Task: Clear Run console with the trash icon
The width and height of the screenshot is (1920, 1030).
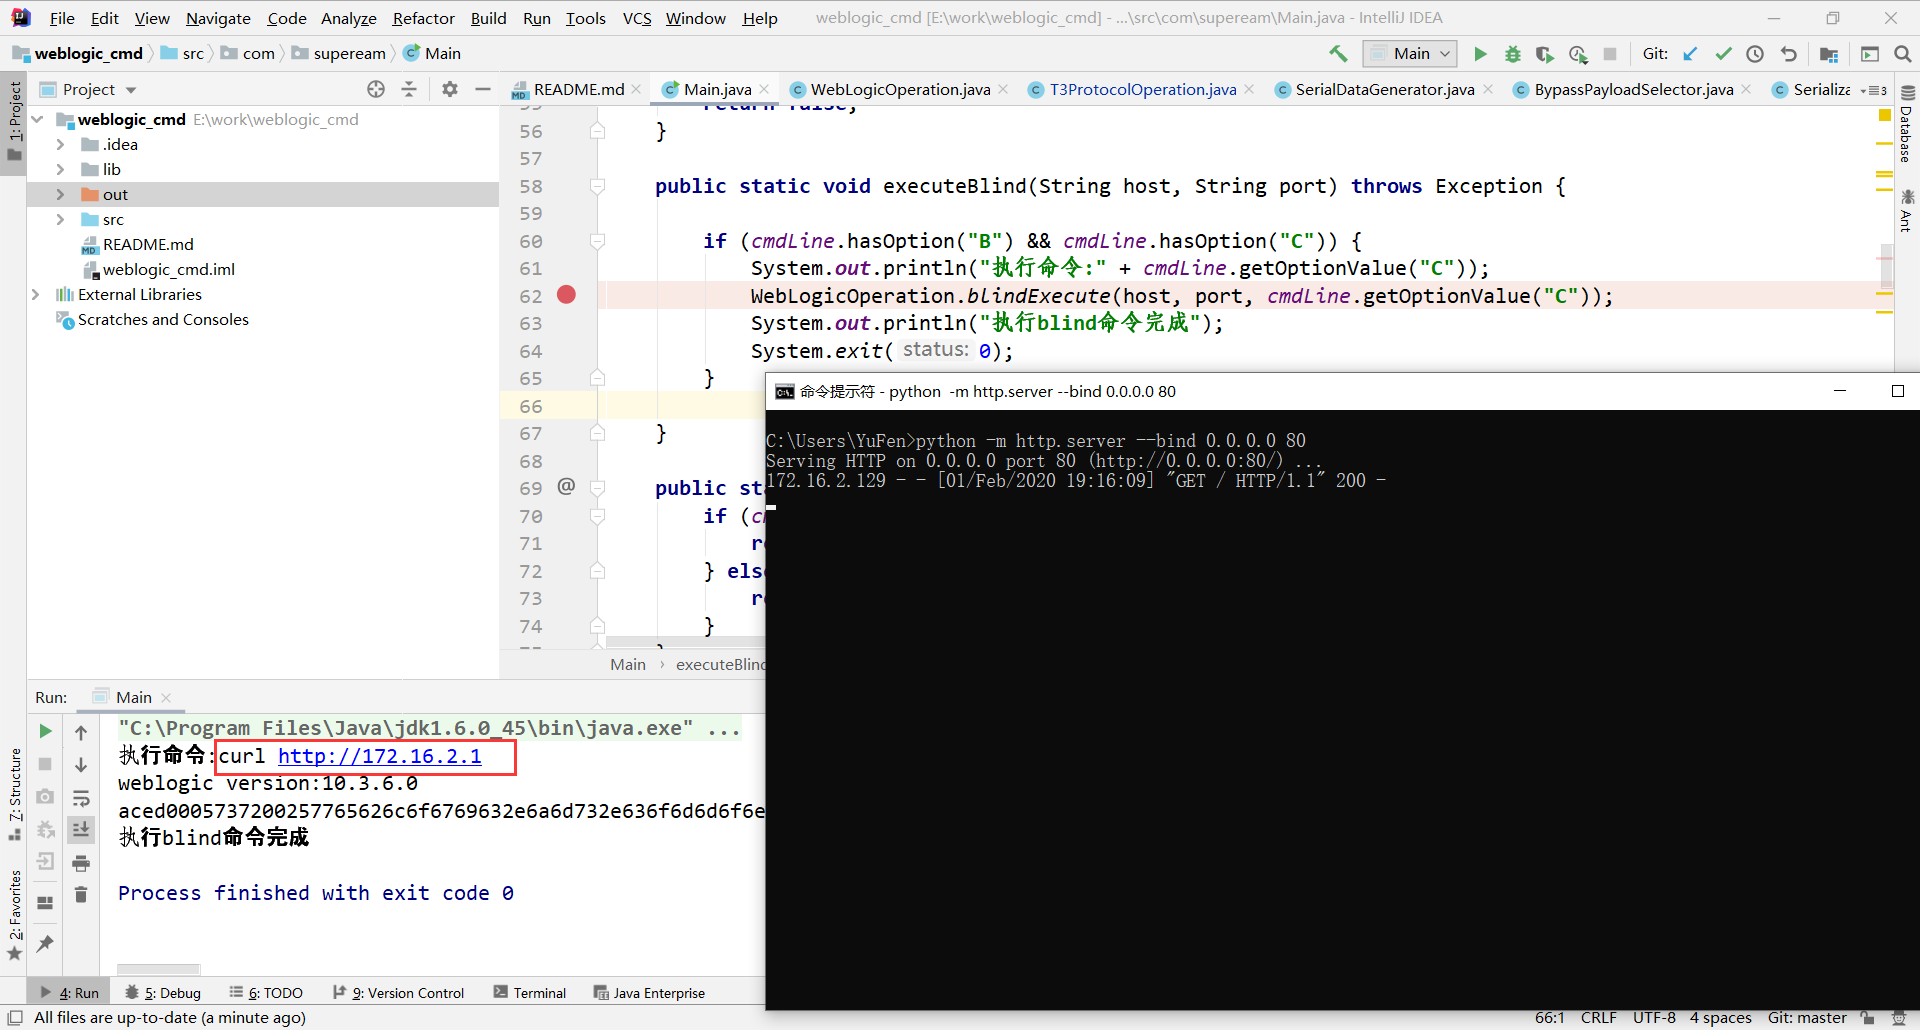Action: point(81,895)
